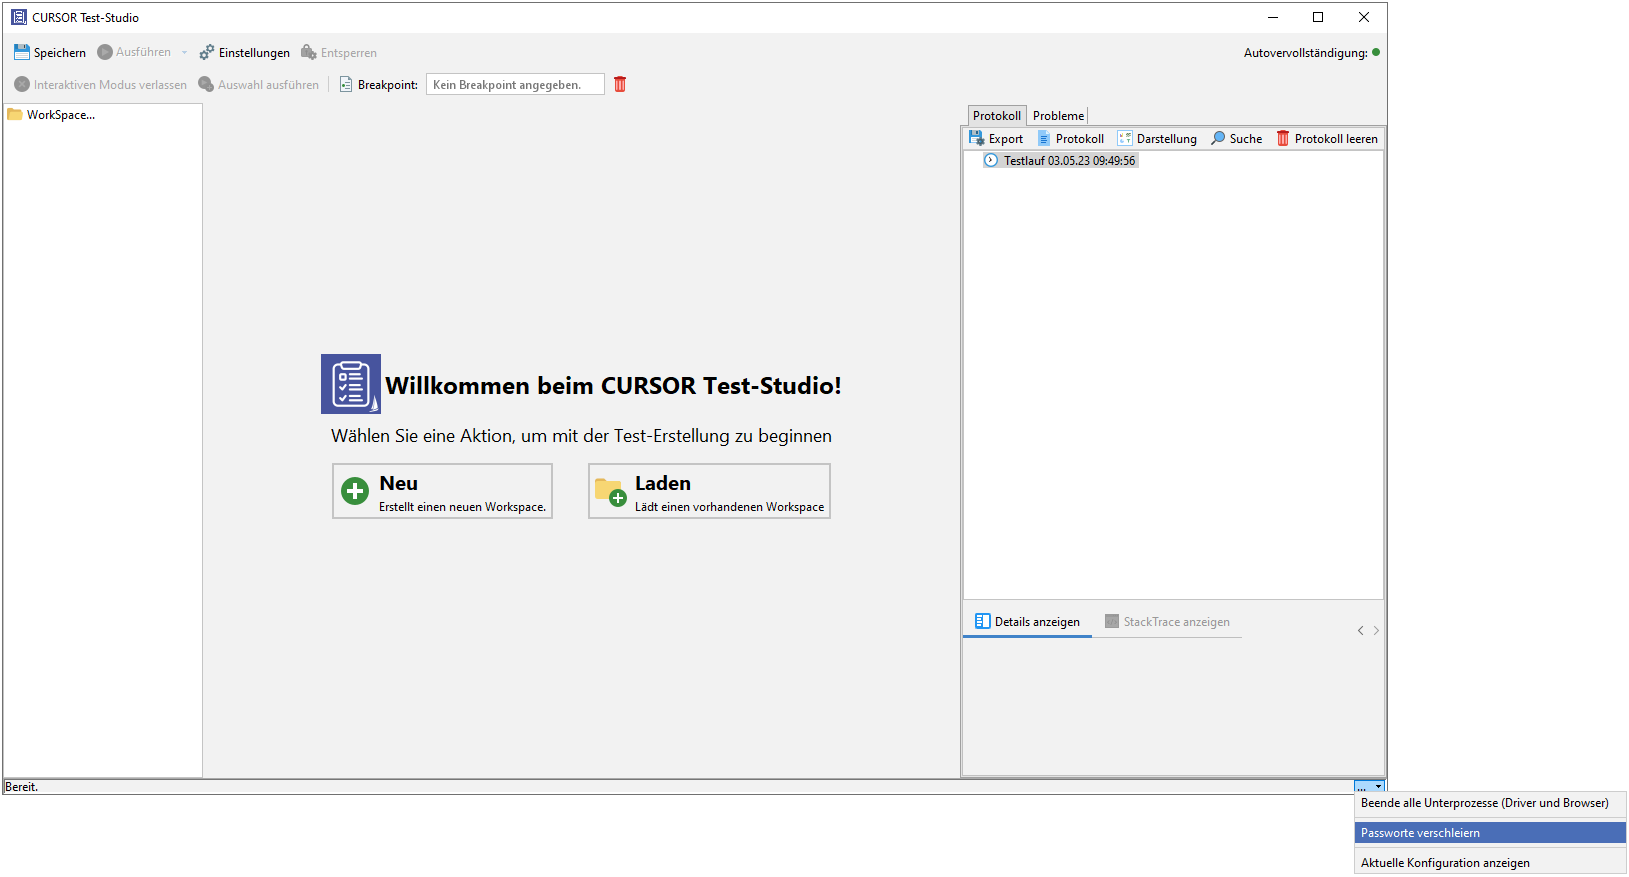Click the Laden button to load workspace

tap(709, 491)
